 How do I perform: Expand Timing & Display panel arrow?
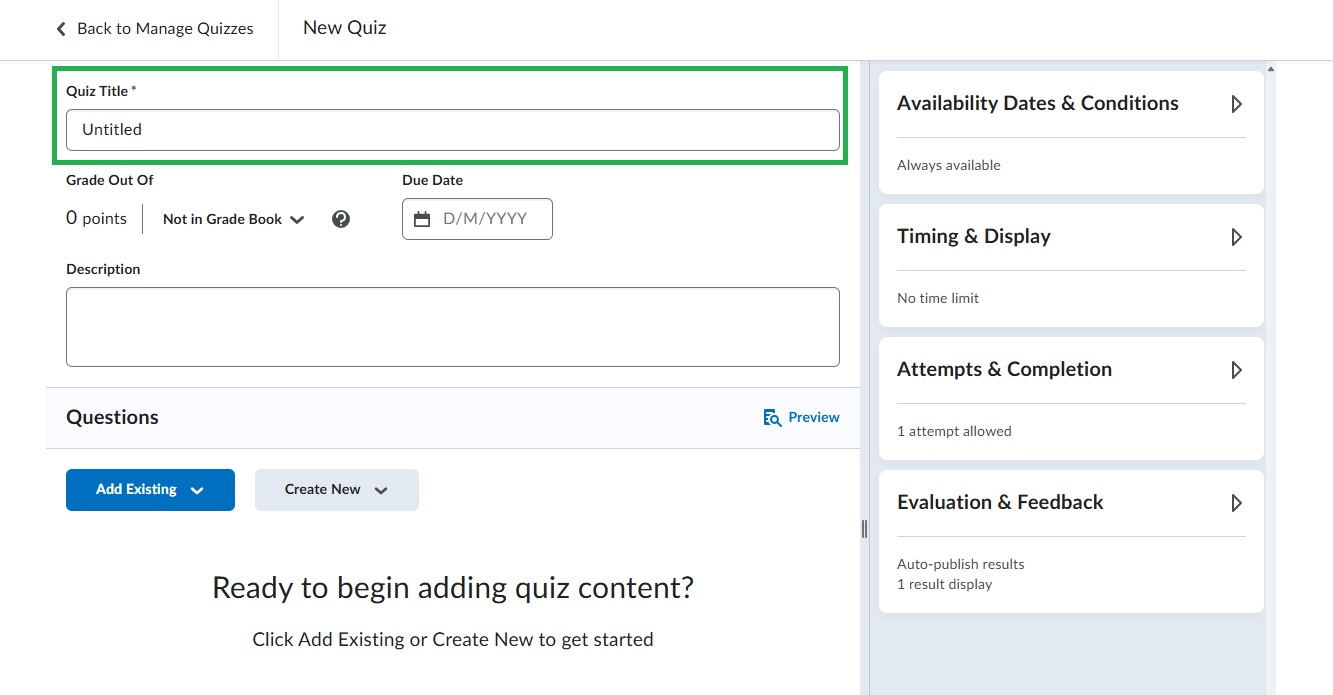[1236, 237]
